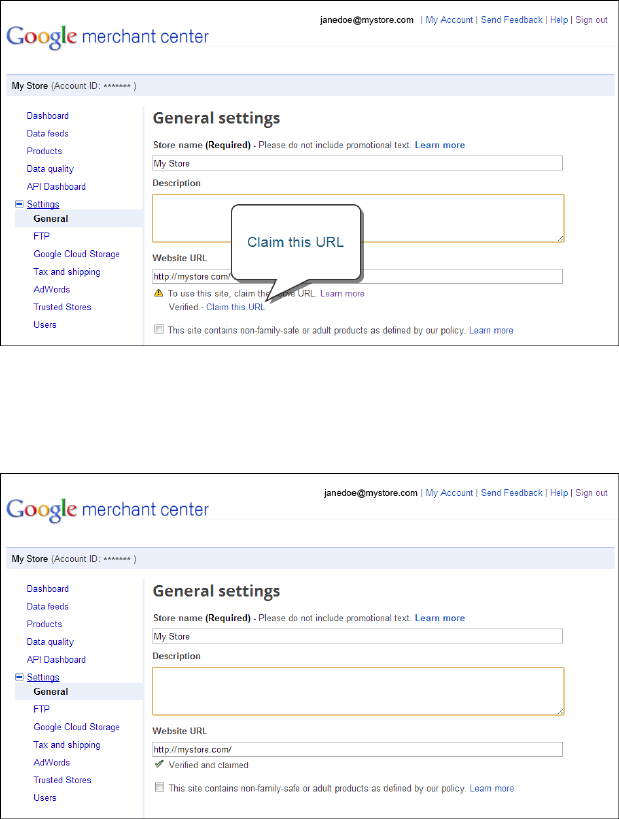Open Send Feedback in the lower screenshot's header
Image resolution: width=619 pixels, height=819 pixels.
(x=511, y=493)
